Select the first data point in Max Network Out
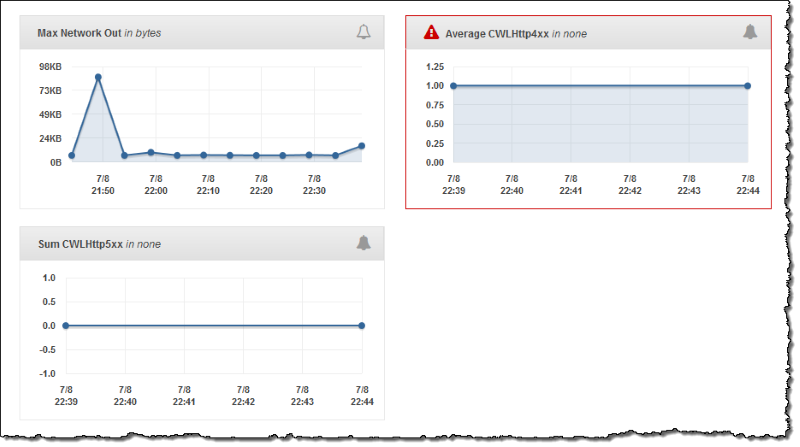 (71, 156)
